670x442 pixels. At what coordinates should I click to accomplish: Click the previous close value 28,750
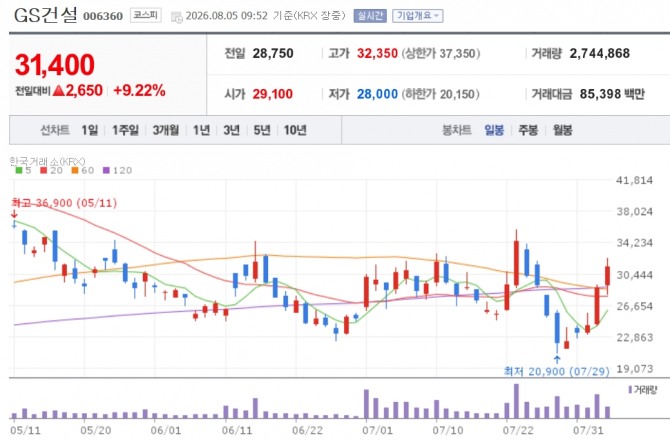coord(273,53)
